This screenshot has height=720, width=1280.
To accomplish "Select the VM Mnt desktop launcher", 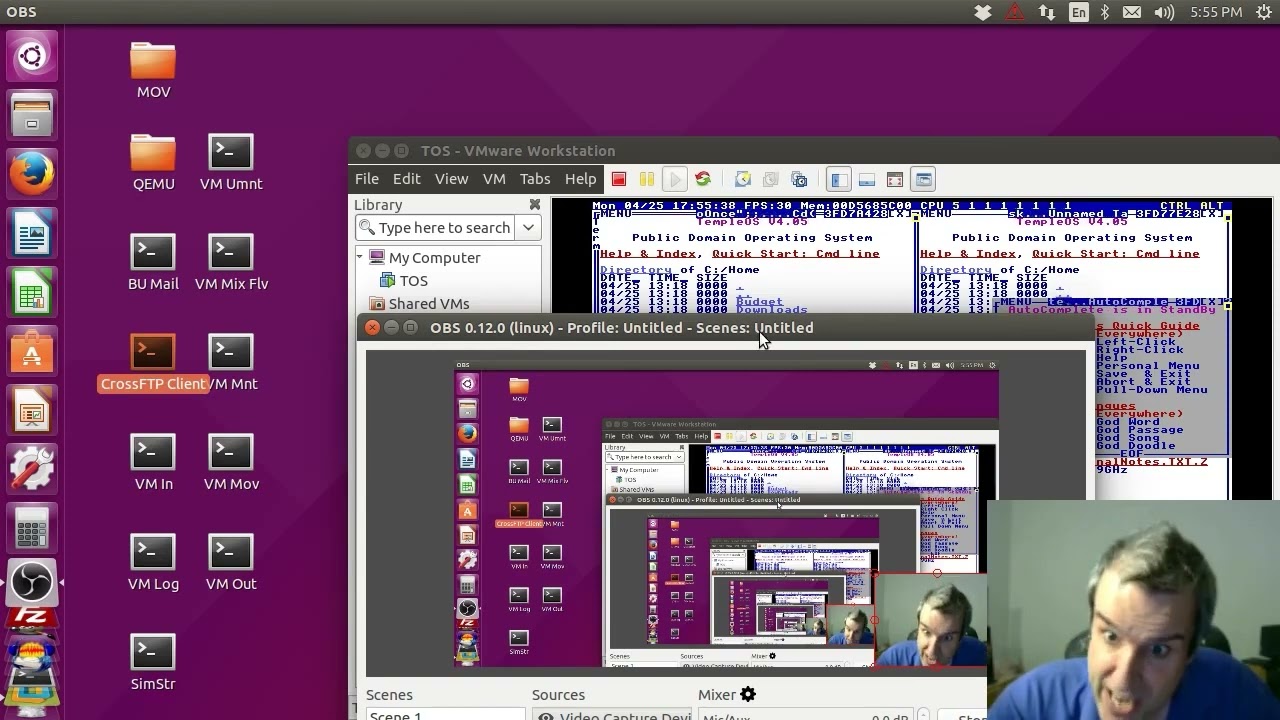I will (231, 362).
